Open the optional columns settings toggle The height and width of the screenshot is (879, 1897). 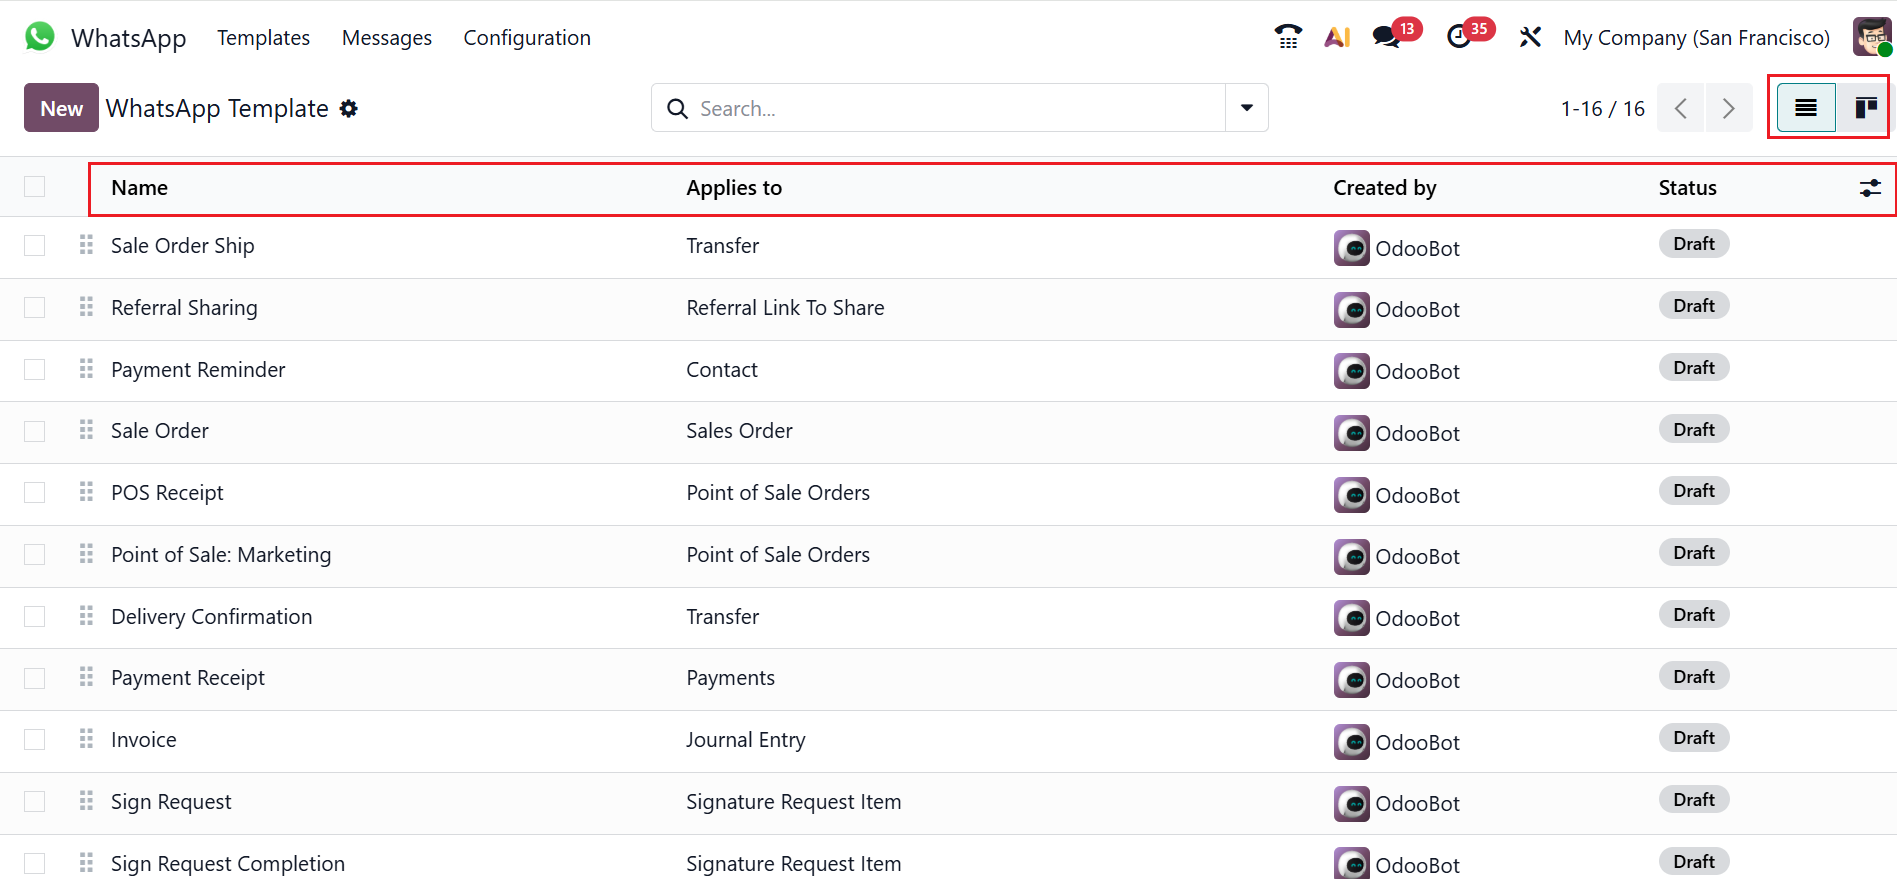1870,188
